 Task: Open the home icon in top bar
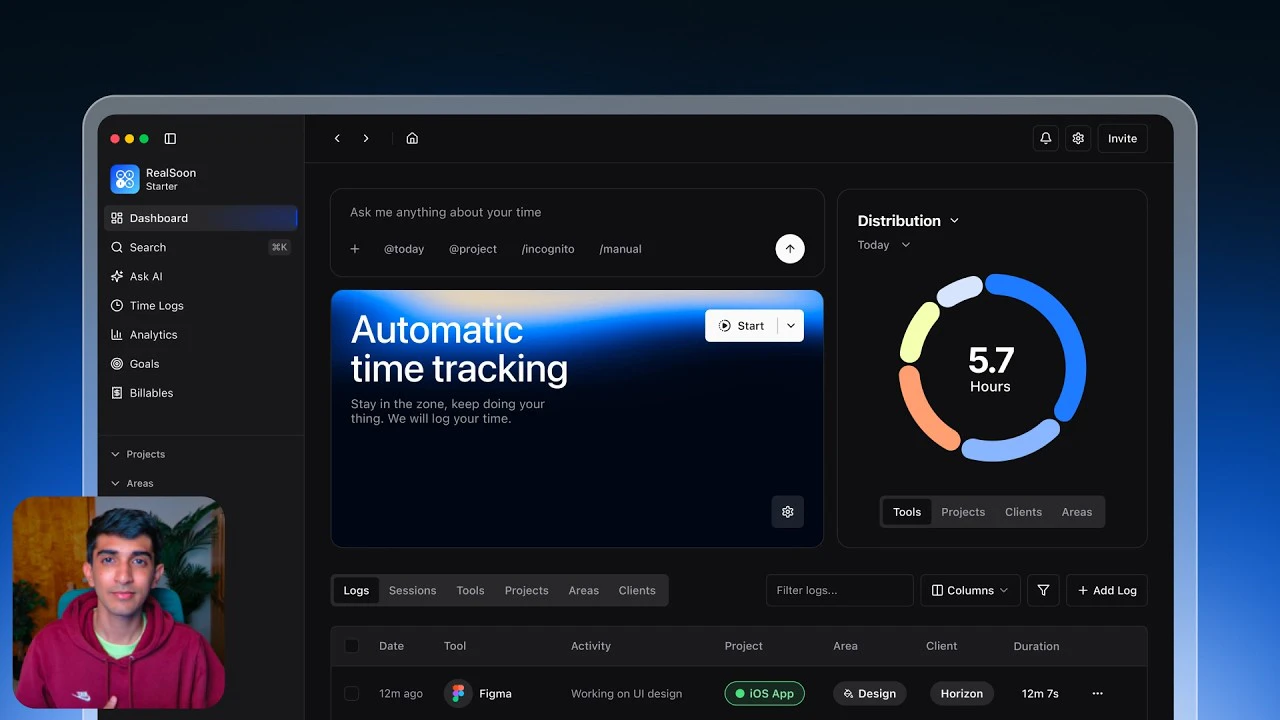[412, 139]
